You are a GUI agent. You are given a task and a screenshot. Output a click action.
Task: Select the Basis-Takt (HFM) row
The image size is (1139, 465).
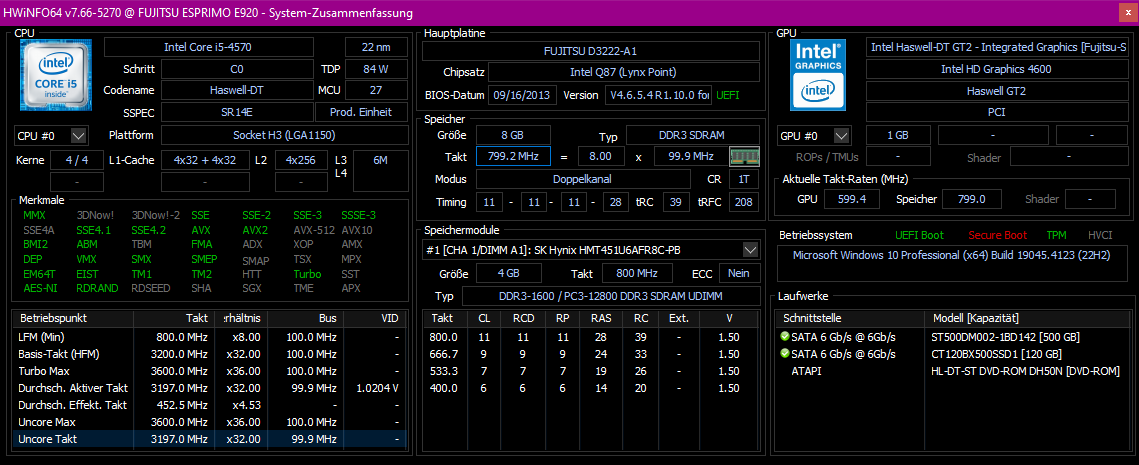tap(209, 354)
